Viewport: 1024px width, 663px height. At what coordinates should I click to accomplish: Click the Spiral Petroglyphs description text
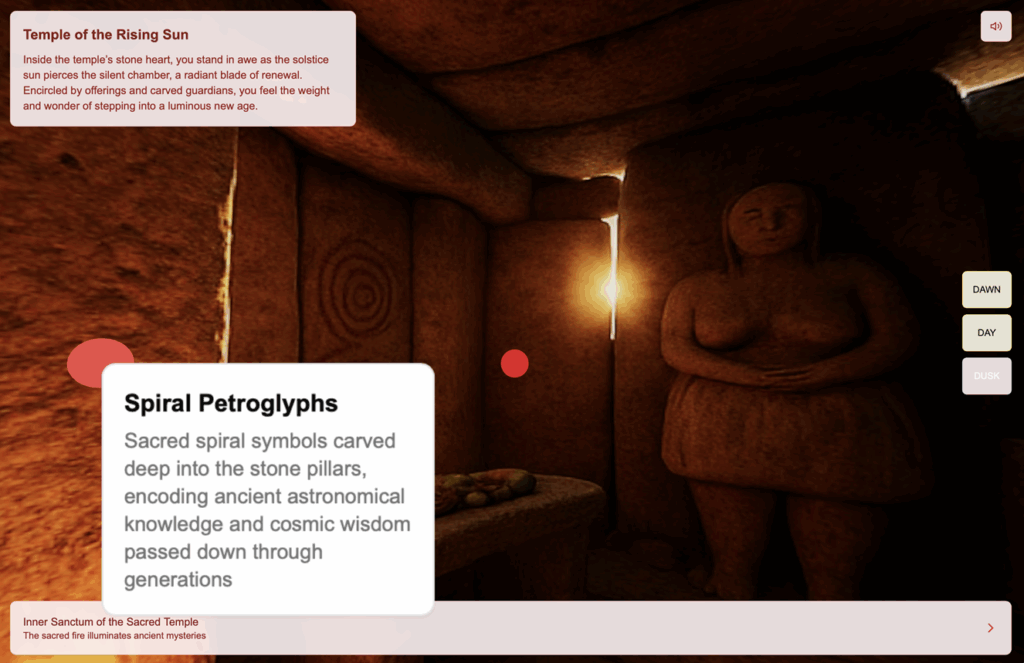click(267, 510)
